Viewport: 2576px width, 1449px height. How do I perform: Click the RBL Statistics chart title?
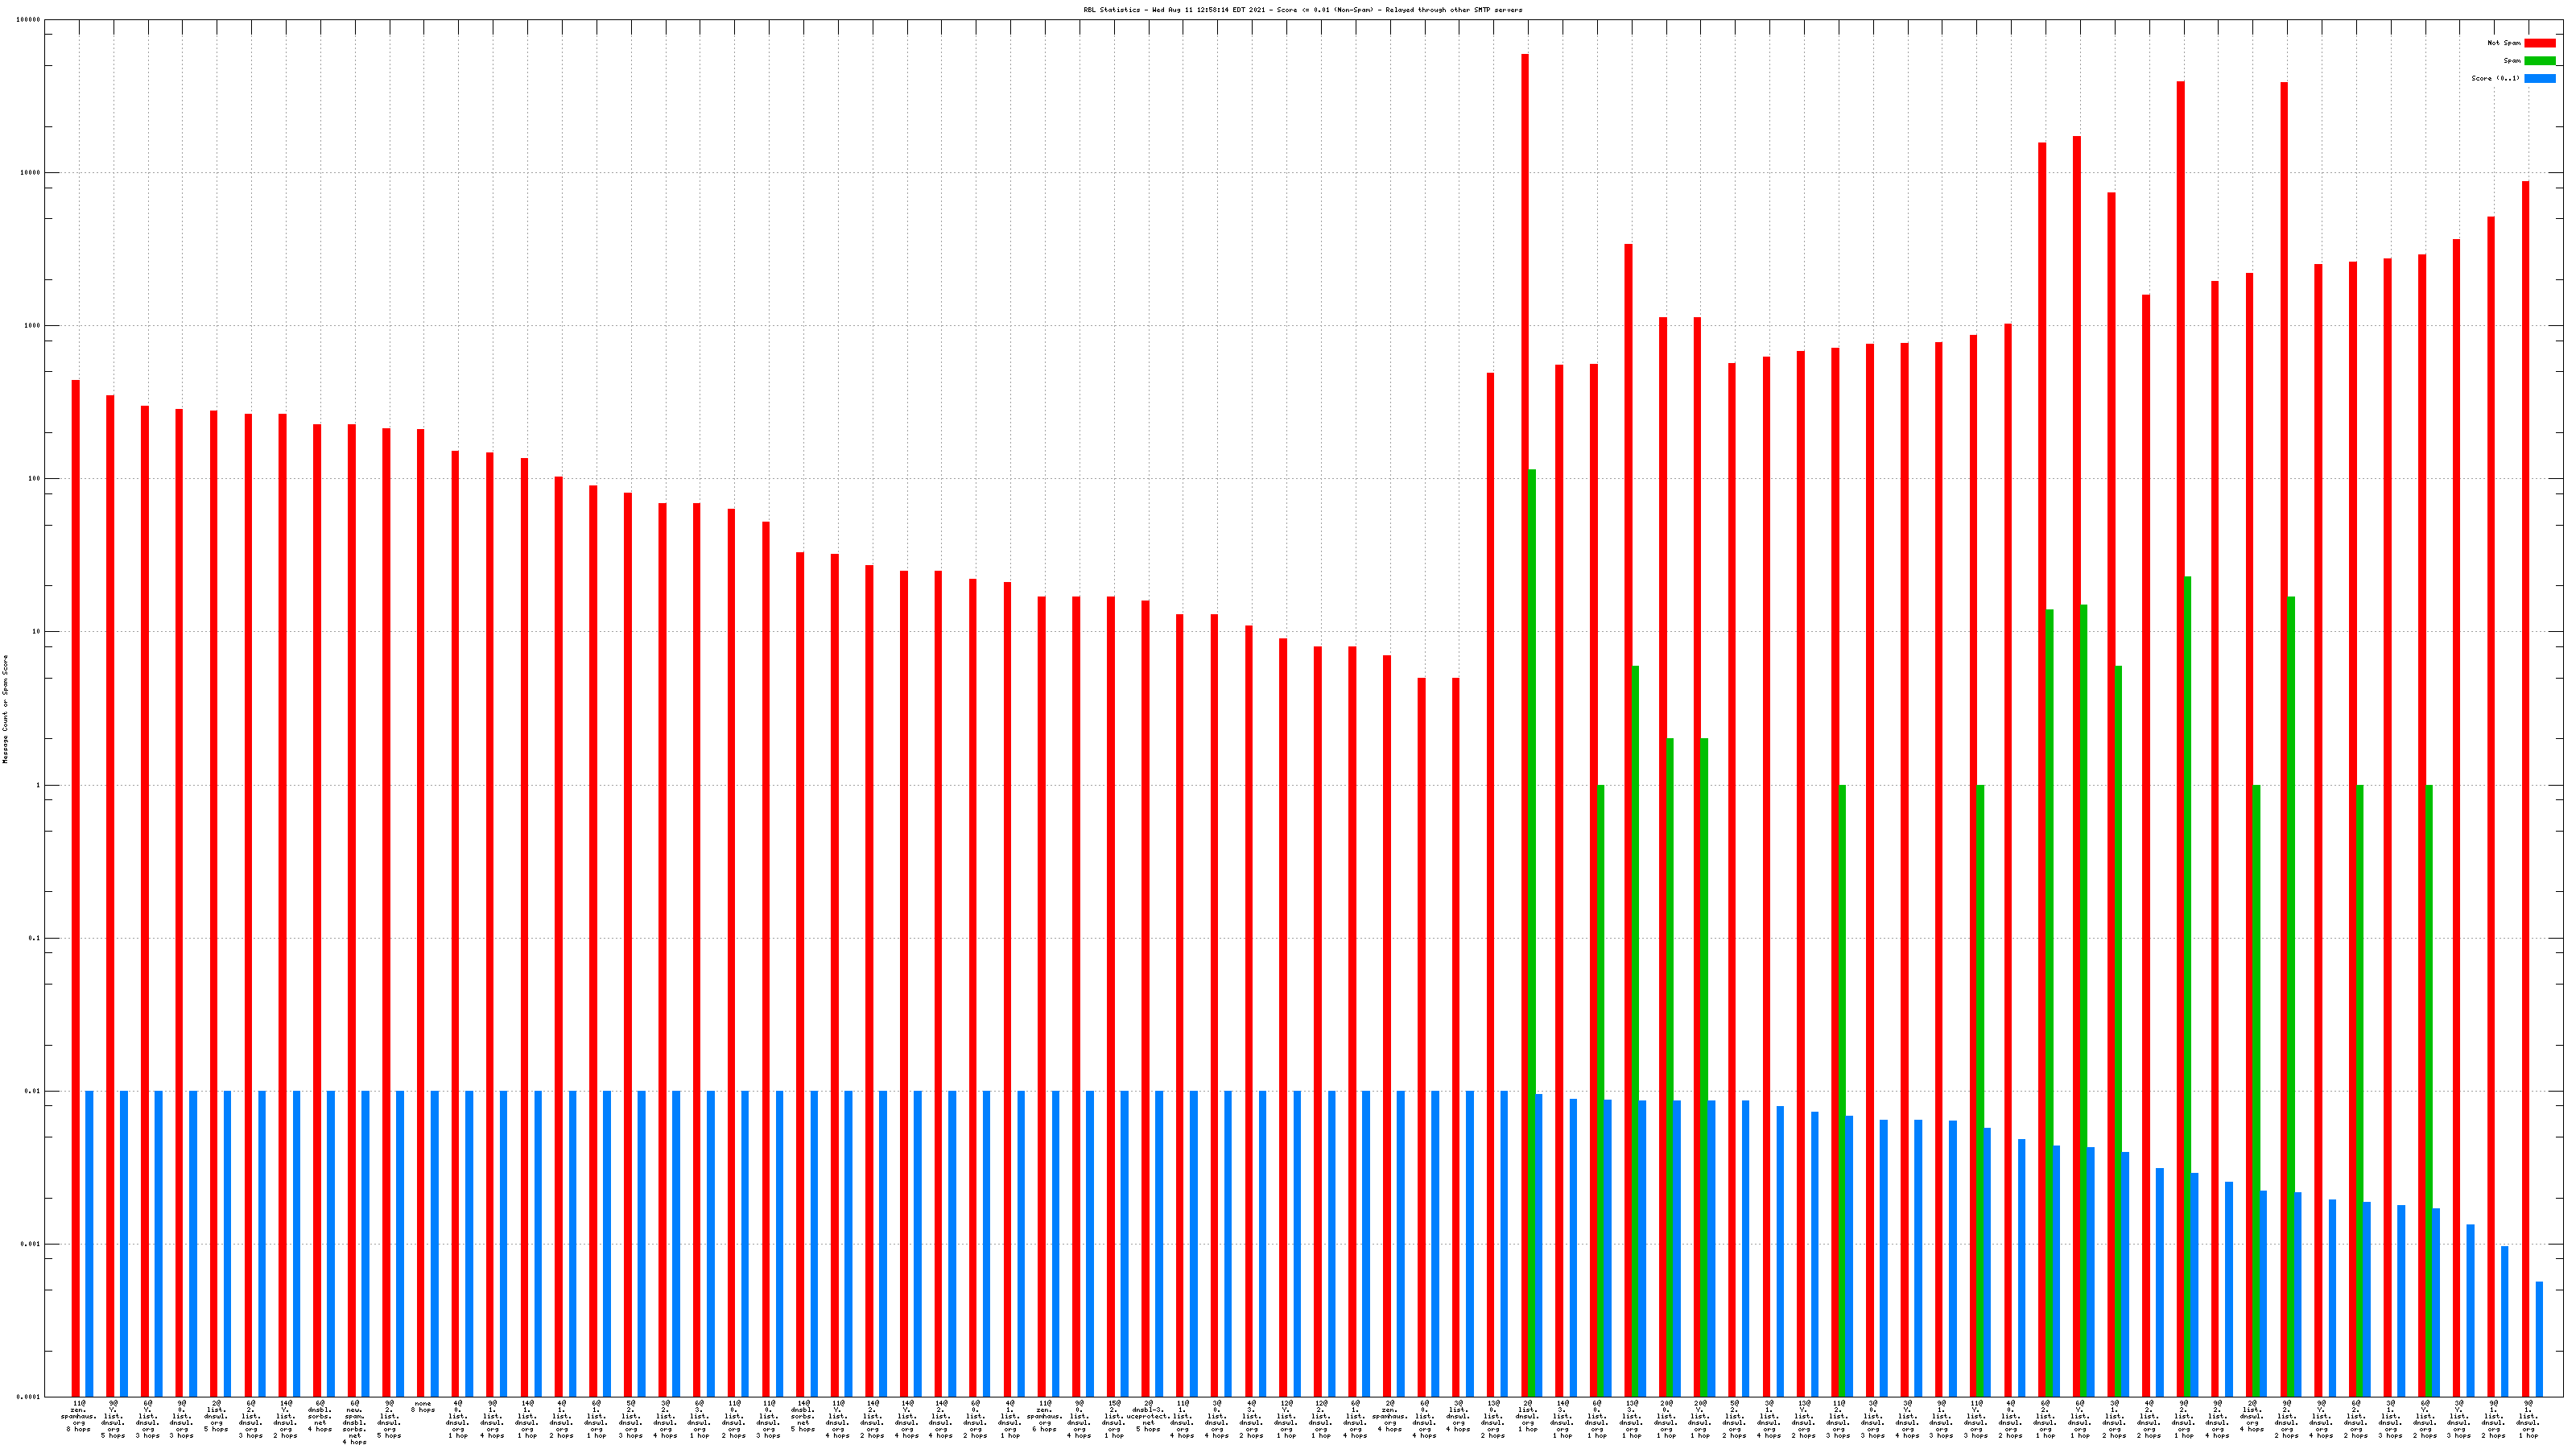(x=1302, y=10)
